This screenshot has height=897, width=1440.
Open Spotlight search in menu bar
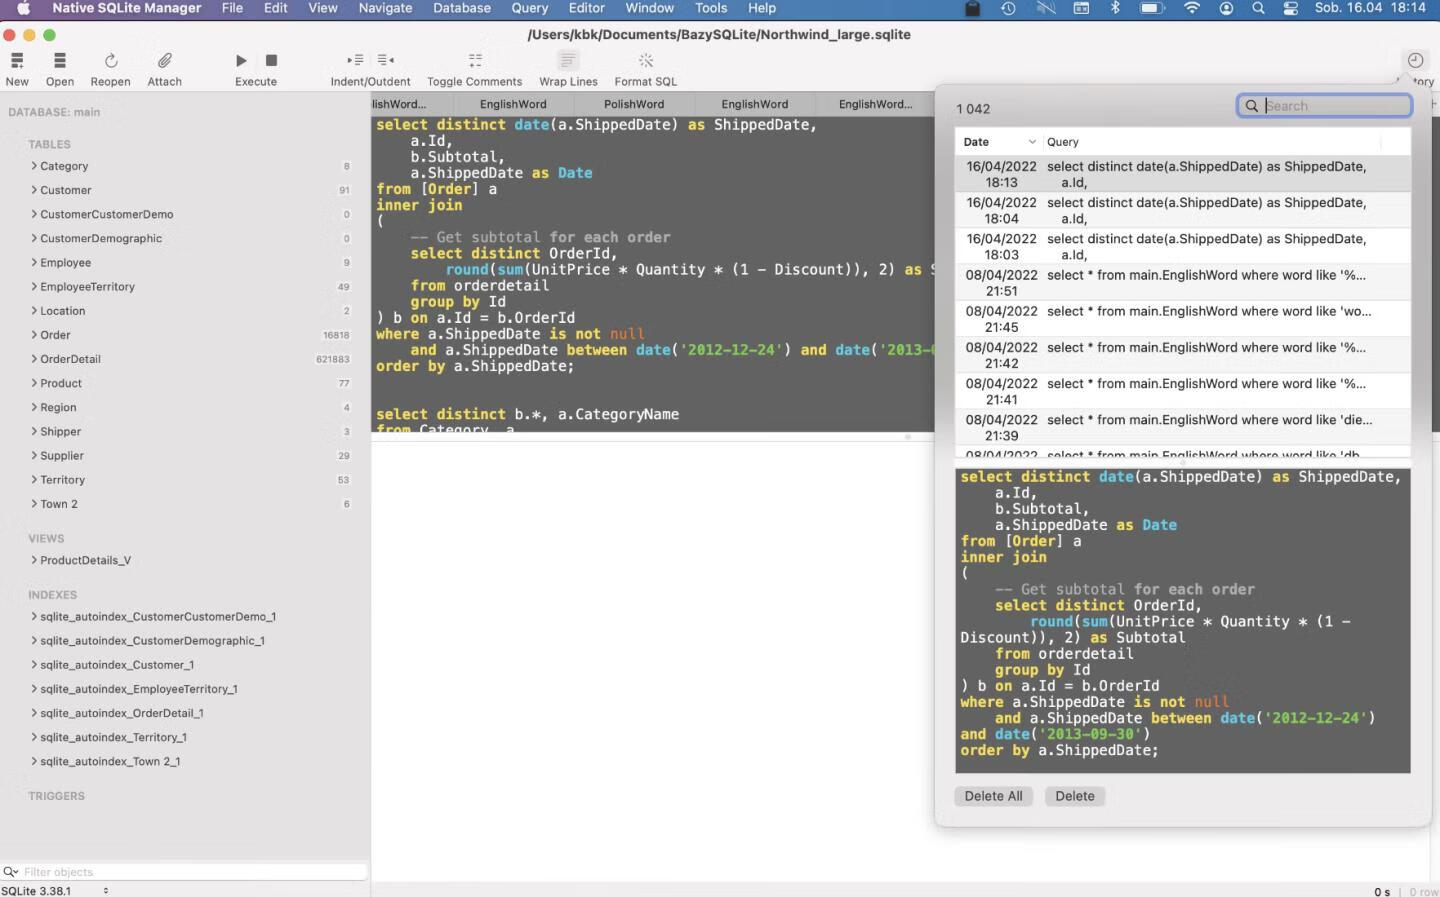[1258, 8]
